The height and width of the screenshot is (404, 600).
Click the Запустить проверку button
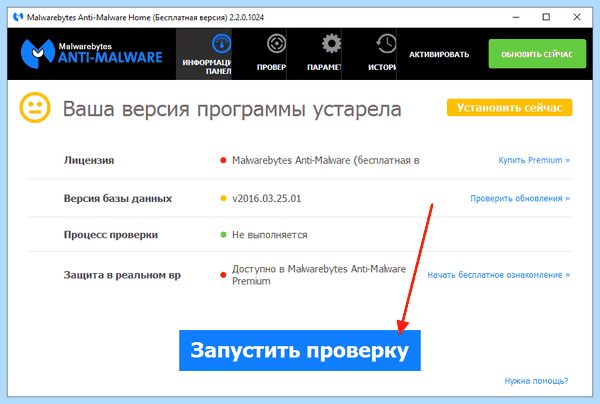pyautogui.click(x=300, y=350)
